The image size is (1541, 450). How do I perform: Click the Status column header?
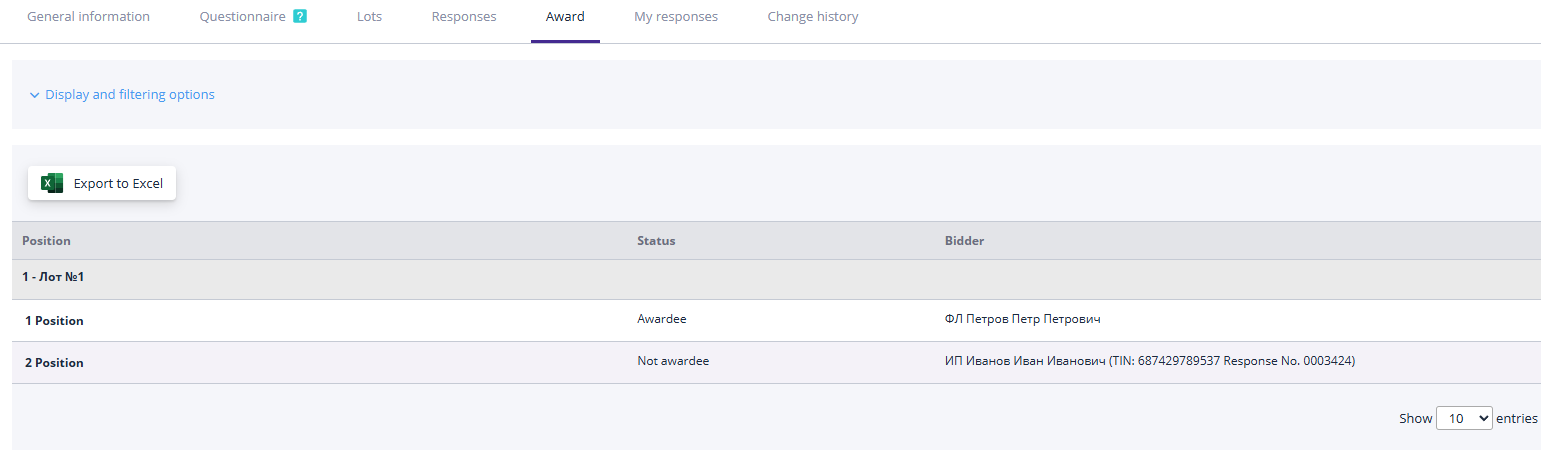656,241
